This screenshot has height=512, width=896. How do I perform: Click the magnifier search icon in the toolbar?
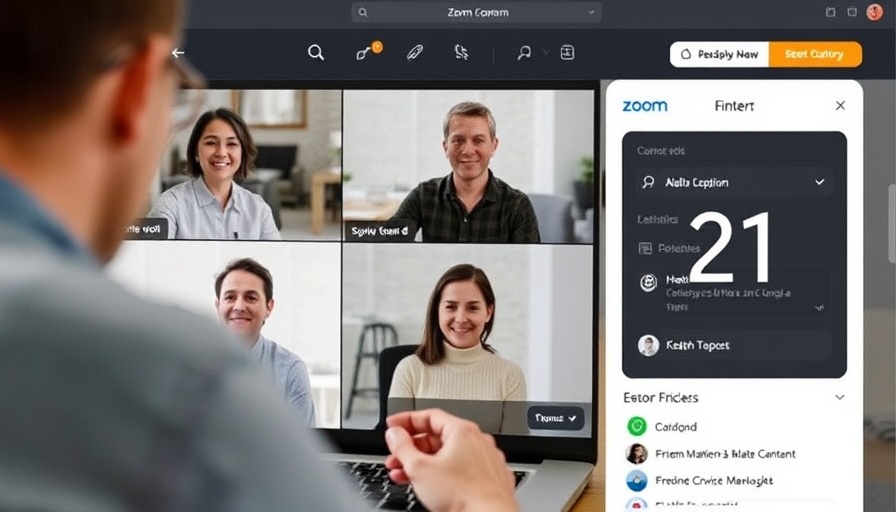pyautogui.click(x=316, y=53)
